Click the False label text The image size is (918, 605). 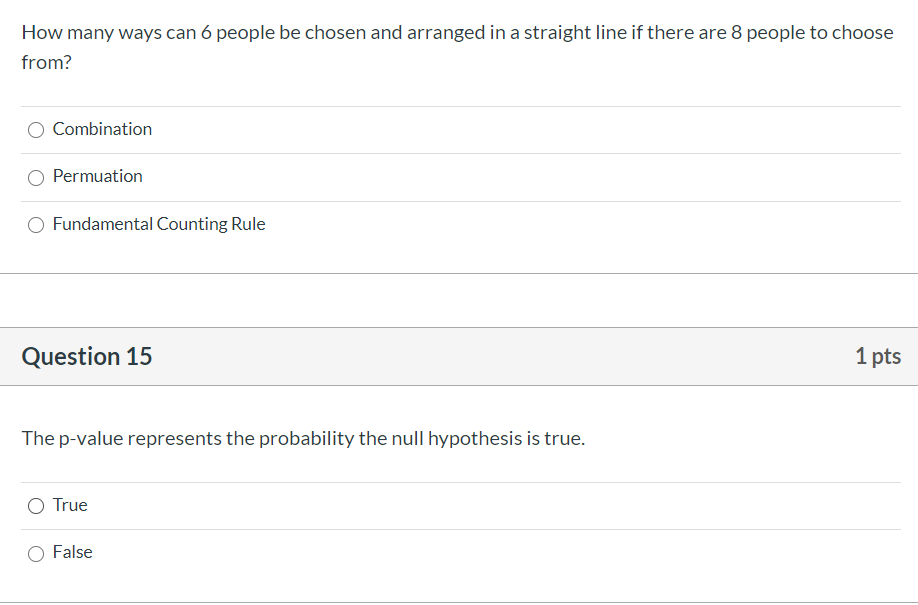(72, 552)
